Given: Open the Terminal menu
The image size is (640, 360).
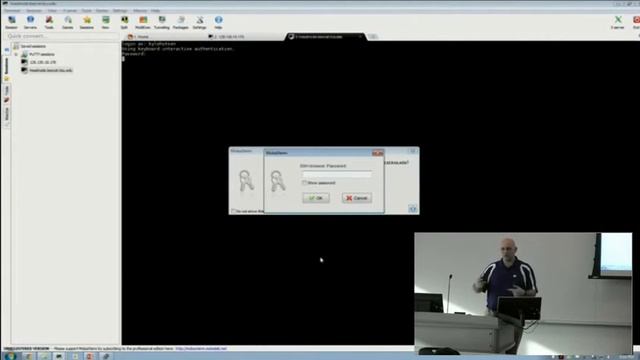Looking at the screenshot, I should pyautogui.click(x=12, y=11).
